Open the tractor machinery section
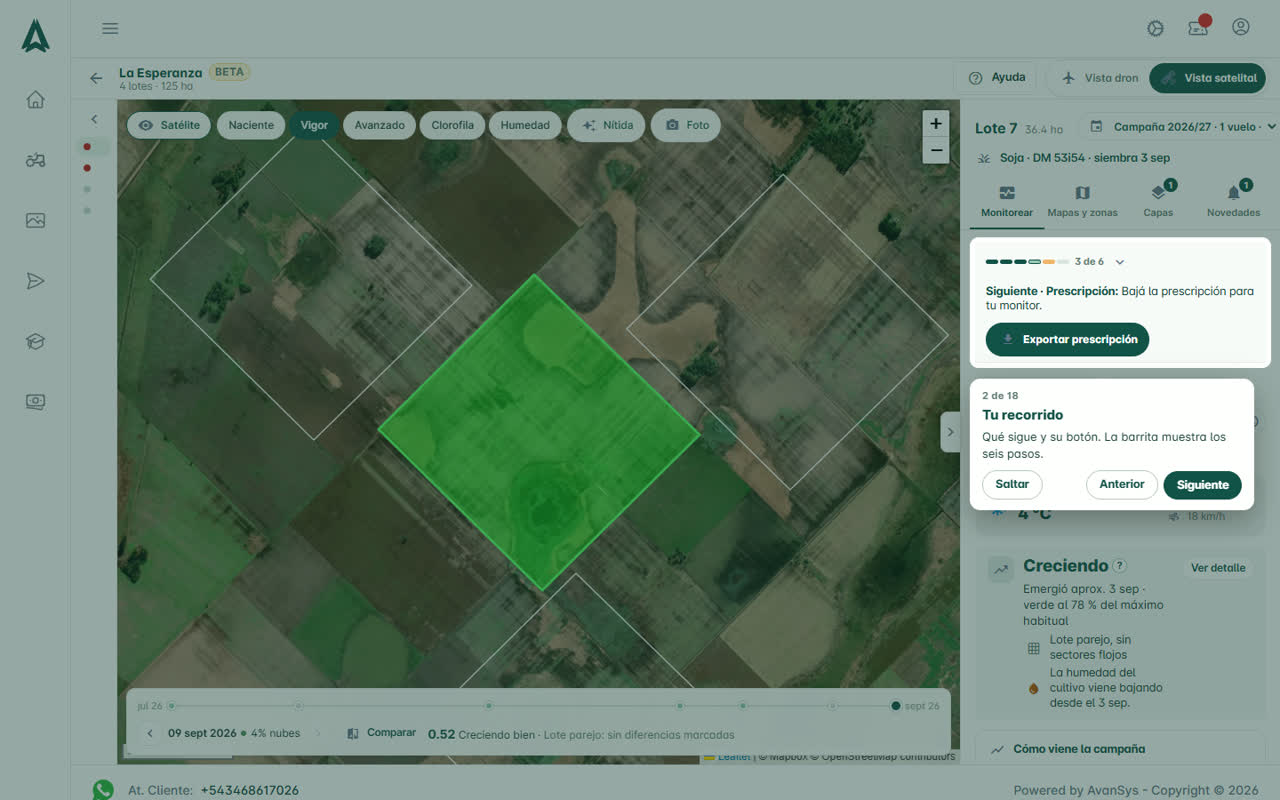1280x800 pixels. [x=35, y=160]
